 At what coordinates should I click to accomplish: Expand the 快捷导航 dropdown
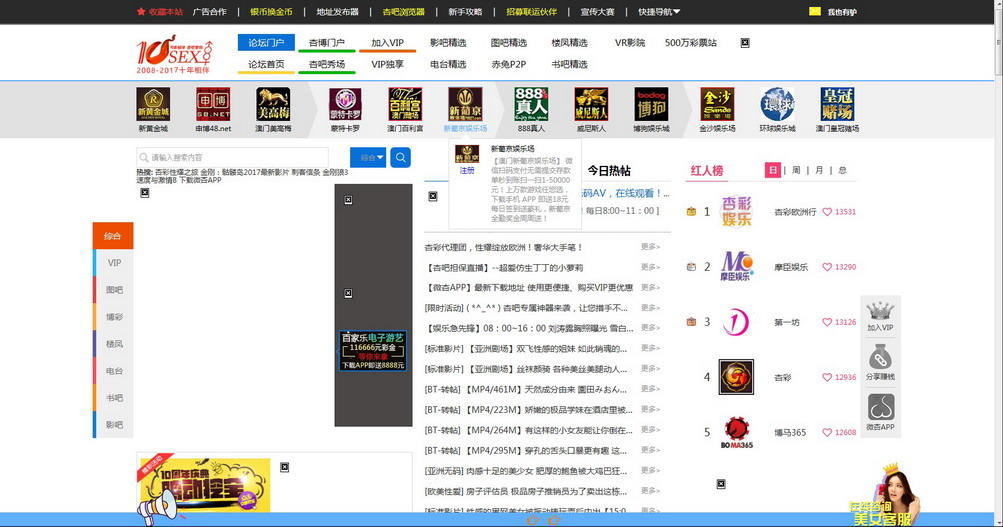pyautogui.click(x=659, y=12)
